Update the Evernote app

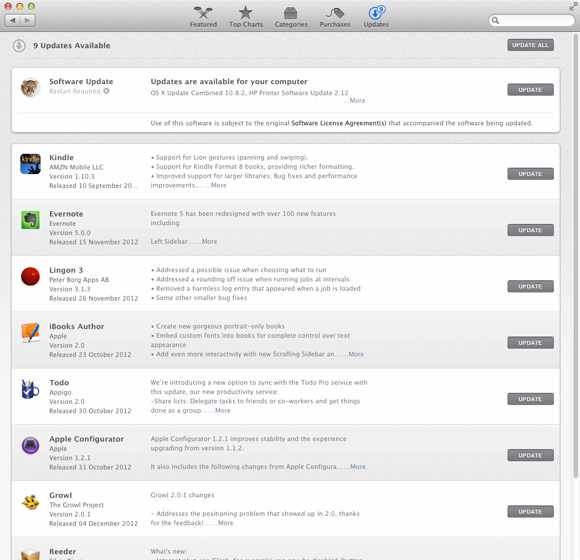point(530,230)
